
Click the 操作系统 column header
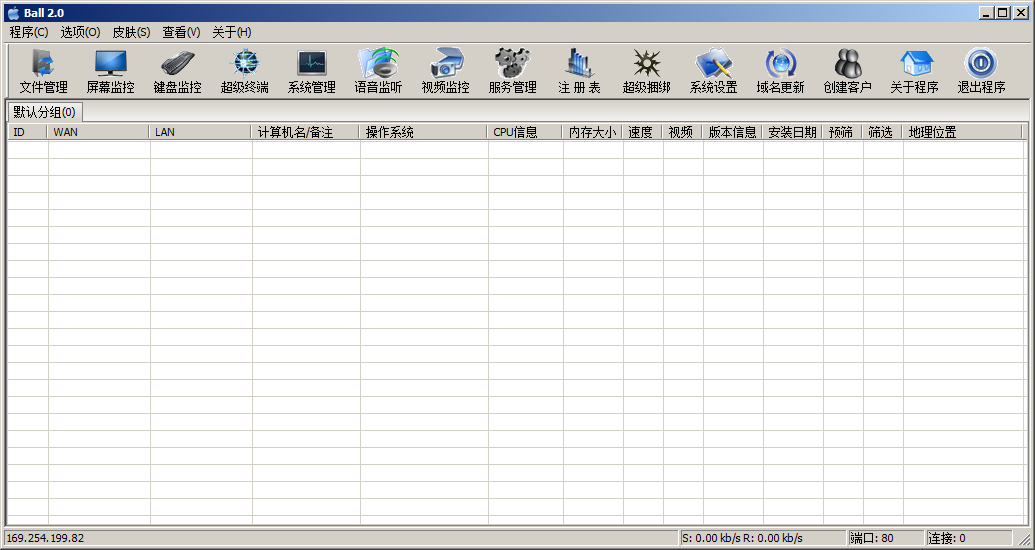click(423, 132)
